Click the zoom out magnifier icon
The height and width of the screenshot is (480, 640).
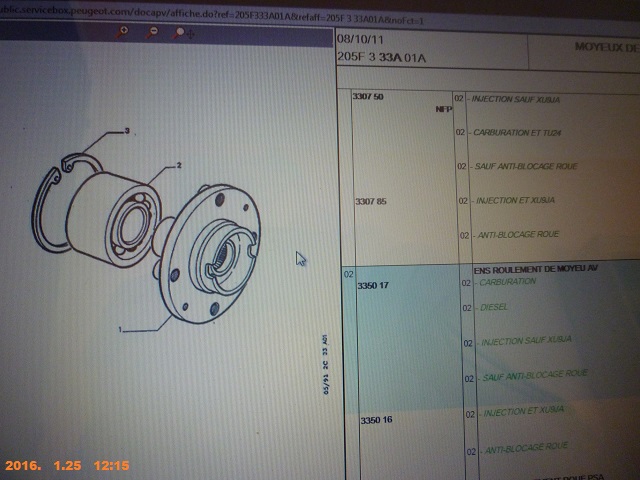pyautogui.click(x=152, y=32)
